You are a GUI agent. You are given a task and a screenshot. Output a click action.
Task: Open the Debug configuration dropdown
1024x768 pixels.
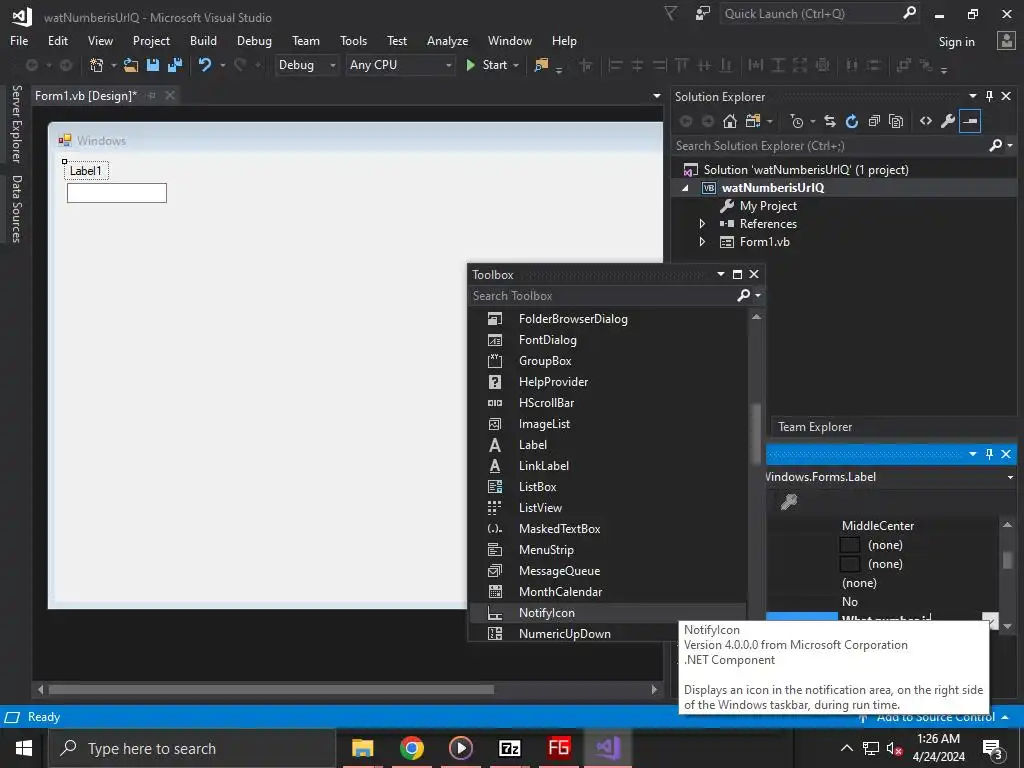[x=332, y=65]
